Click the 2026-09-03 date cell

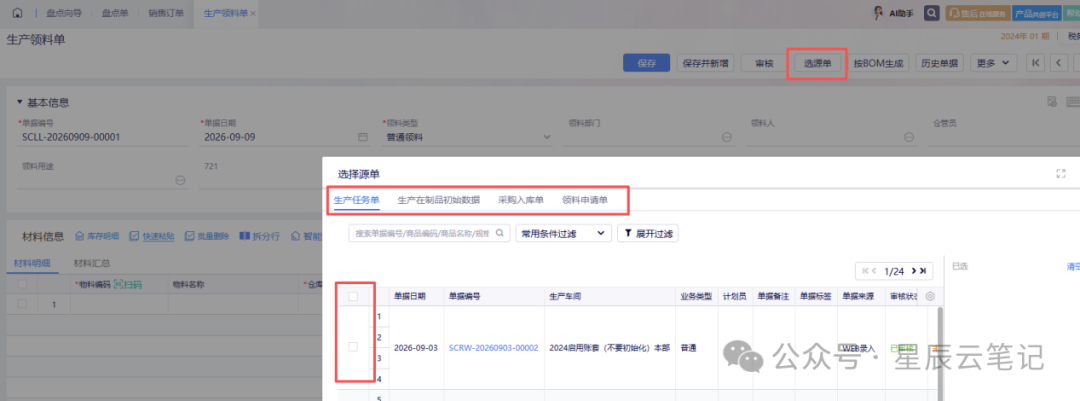tap(415, 348)
